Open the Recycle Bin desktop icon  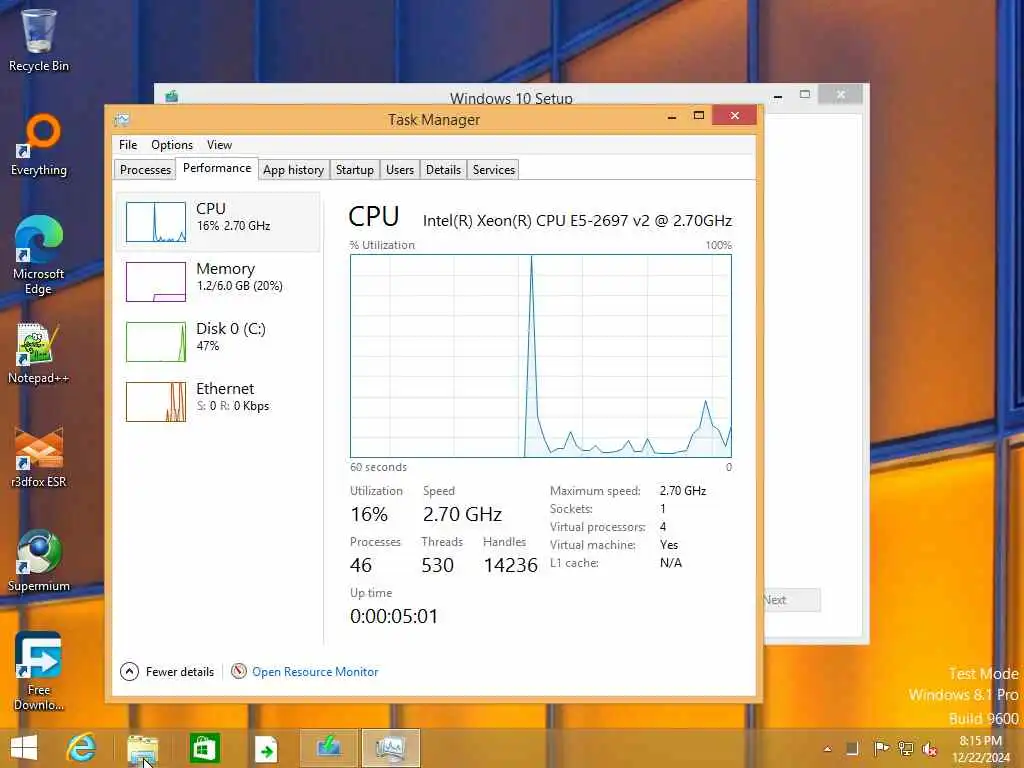(x=39, y=39)
